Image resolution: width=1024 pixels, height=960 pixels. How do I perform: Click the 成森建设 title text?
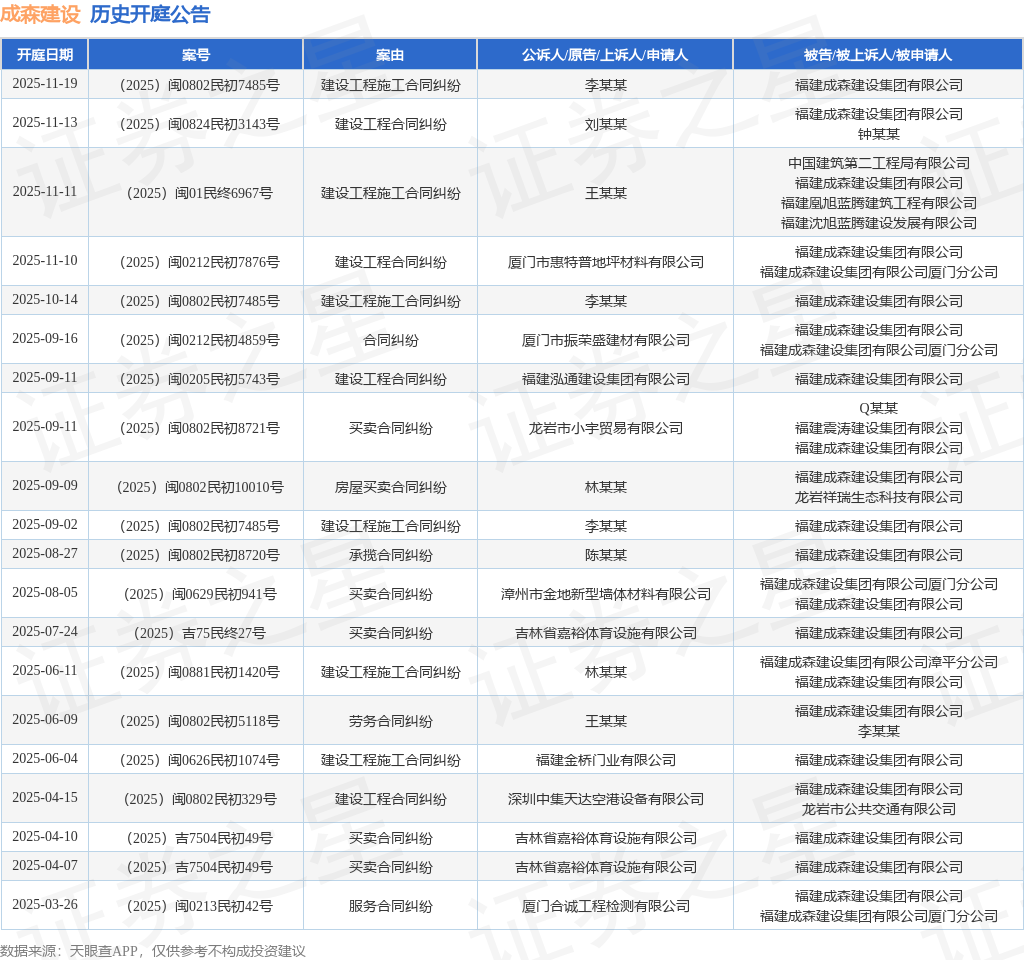(x=40, y=14)
